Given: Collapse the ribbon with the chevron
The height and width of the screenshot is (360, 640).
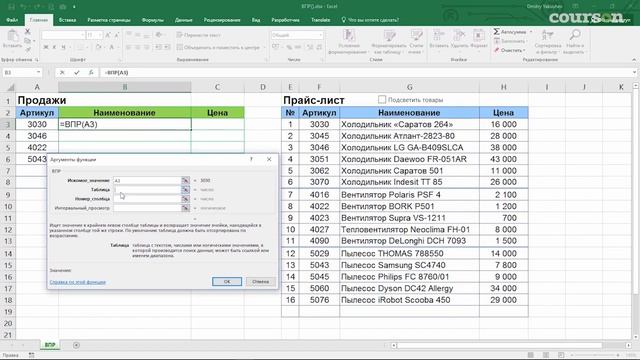Looking at the screenshot, I should [634, 60].
